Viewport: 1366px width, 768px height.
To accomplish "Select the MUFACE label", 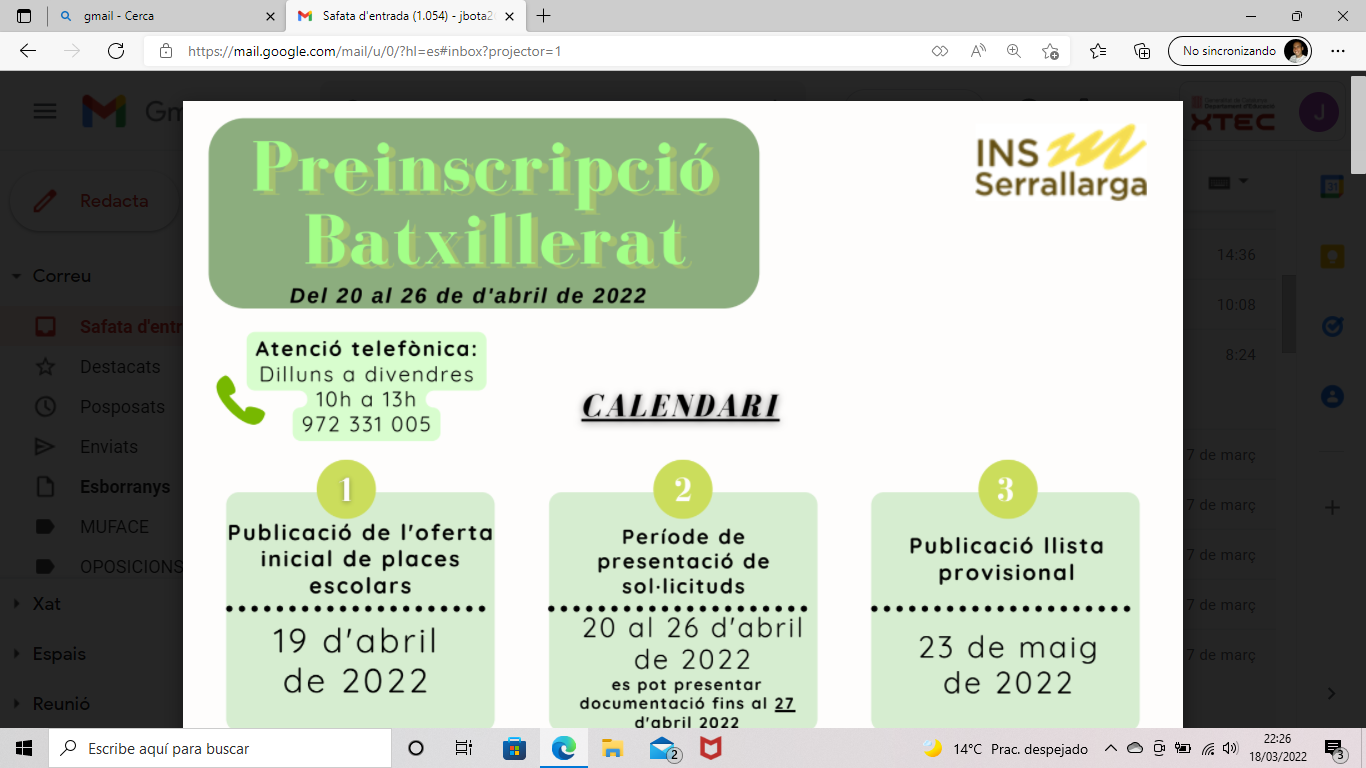I will tap(114, 527).
